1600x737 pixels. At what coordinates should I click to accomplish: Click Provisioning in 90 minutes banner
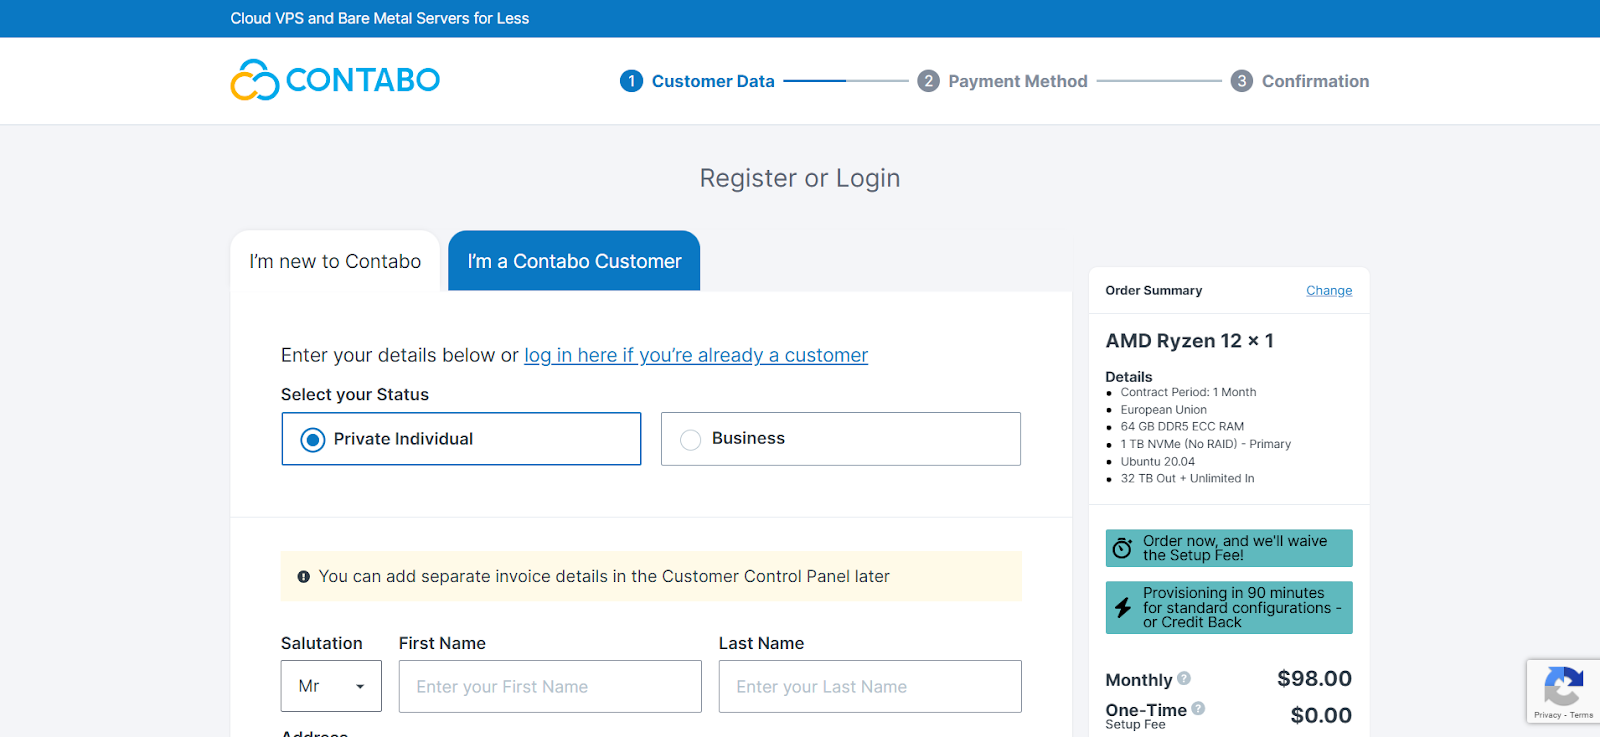pos(1229,608)
